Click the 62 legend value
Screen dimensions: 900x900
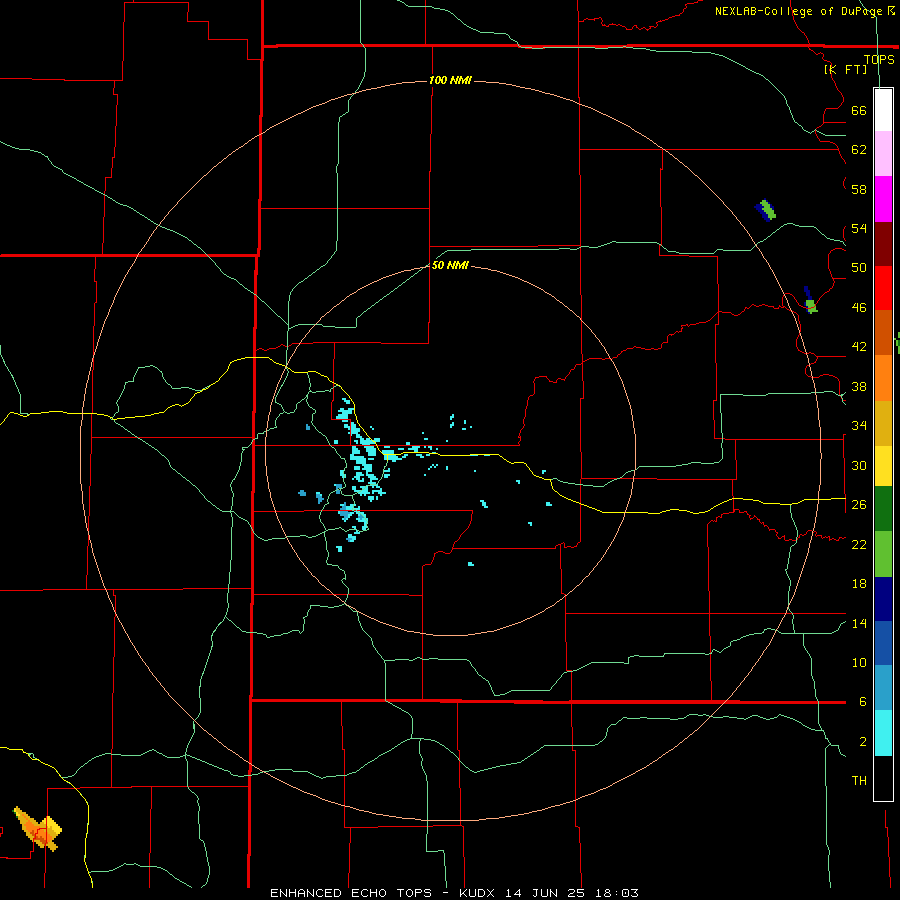tap(859, 150)
